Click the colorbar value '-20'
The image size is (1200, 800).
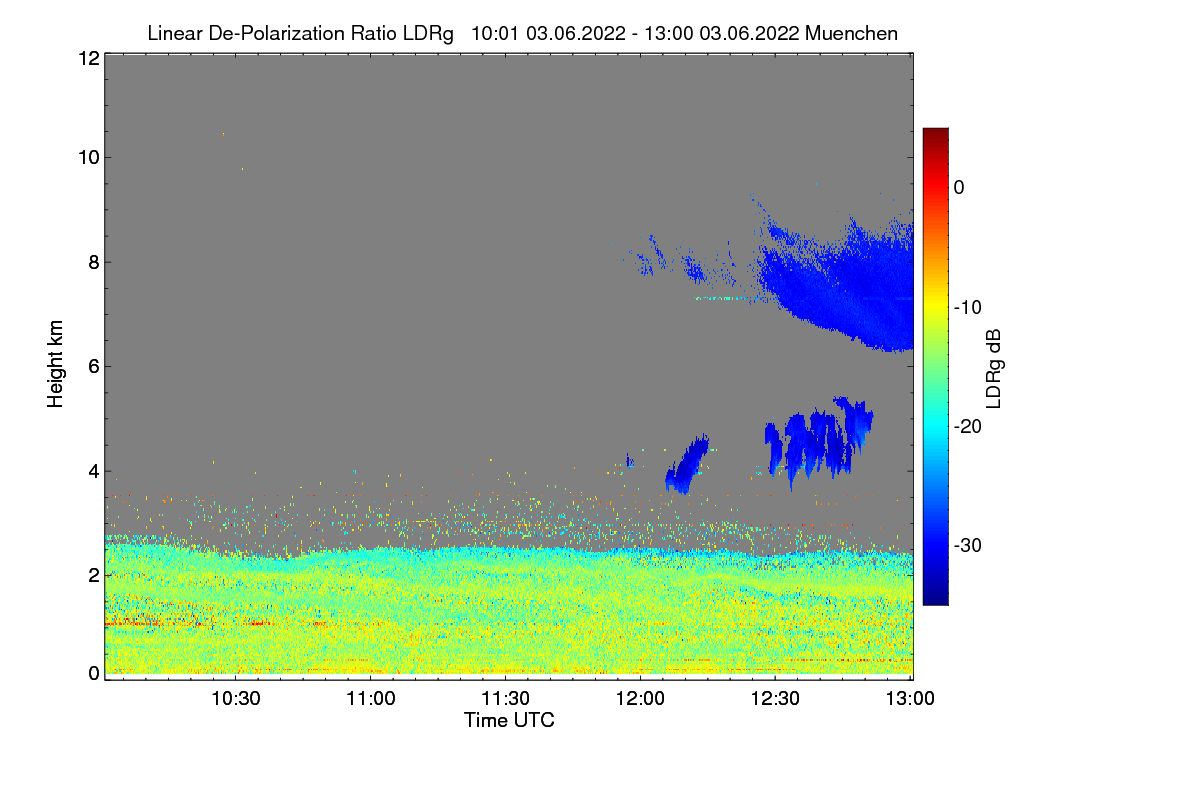966,426
